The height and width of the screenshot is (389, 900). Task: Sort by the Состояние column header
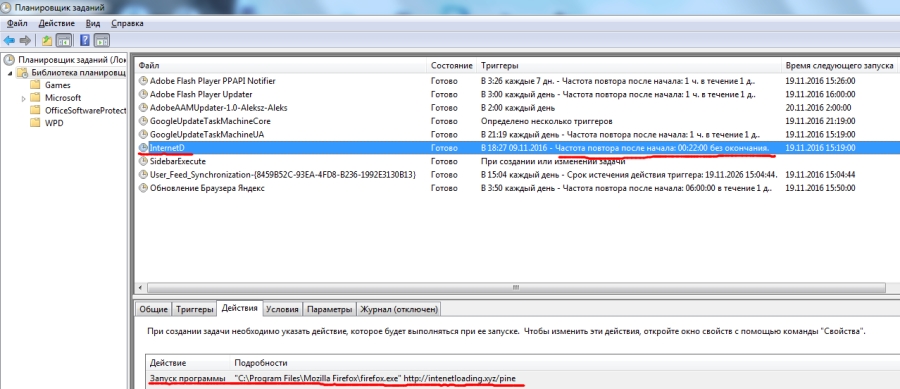[452, 65]
